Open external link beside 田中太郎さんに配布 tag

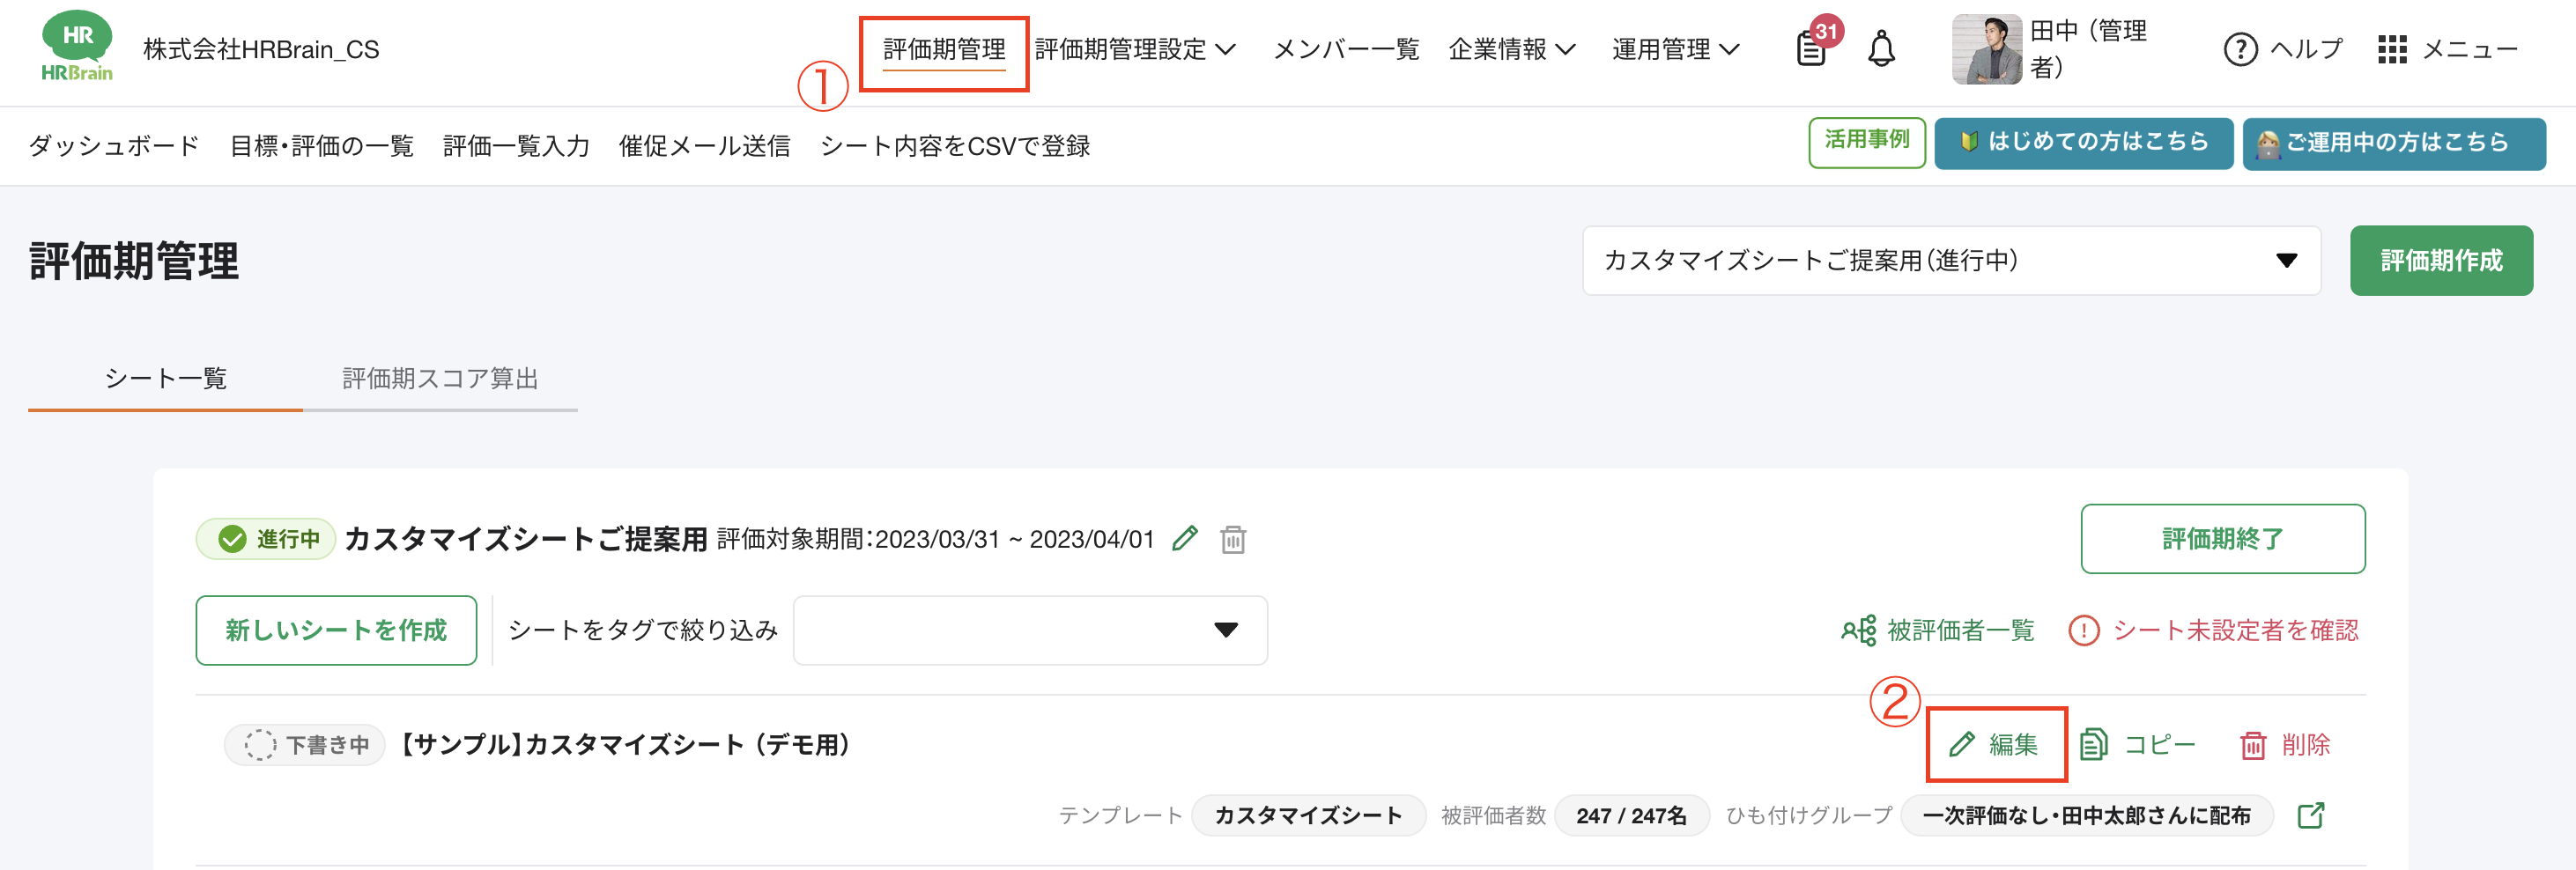[2310, 815]
